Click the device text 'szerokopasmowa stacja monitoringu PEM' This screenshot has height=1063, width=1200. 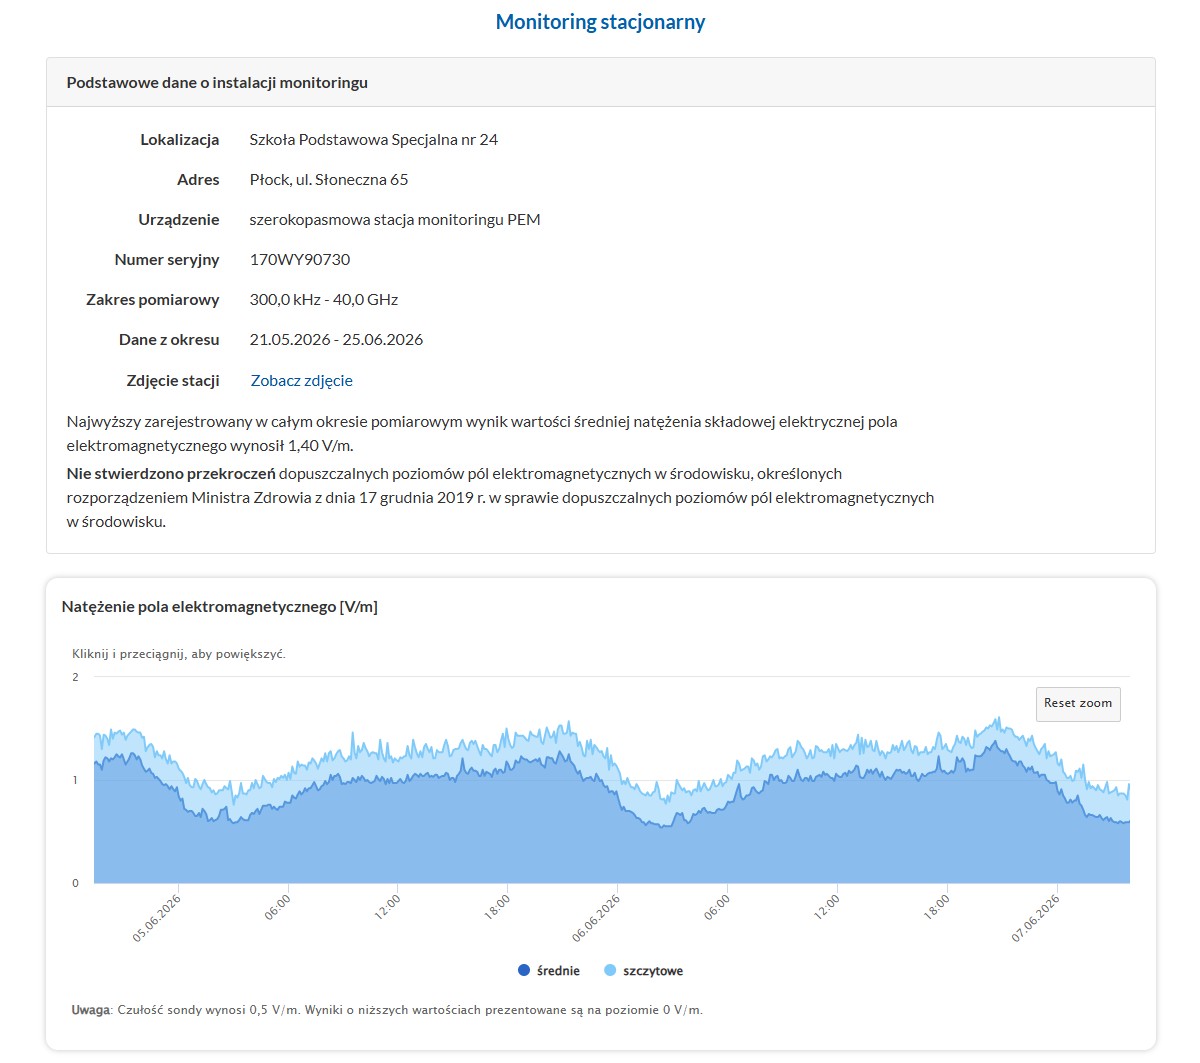point(395,220)
